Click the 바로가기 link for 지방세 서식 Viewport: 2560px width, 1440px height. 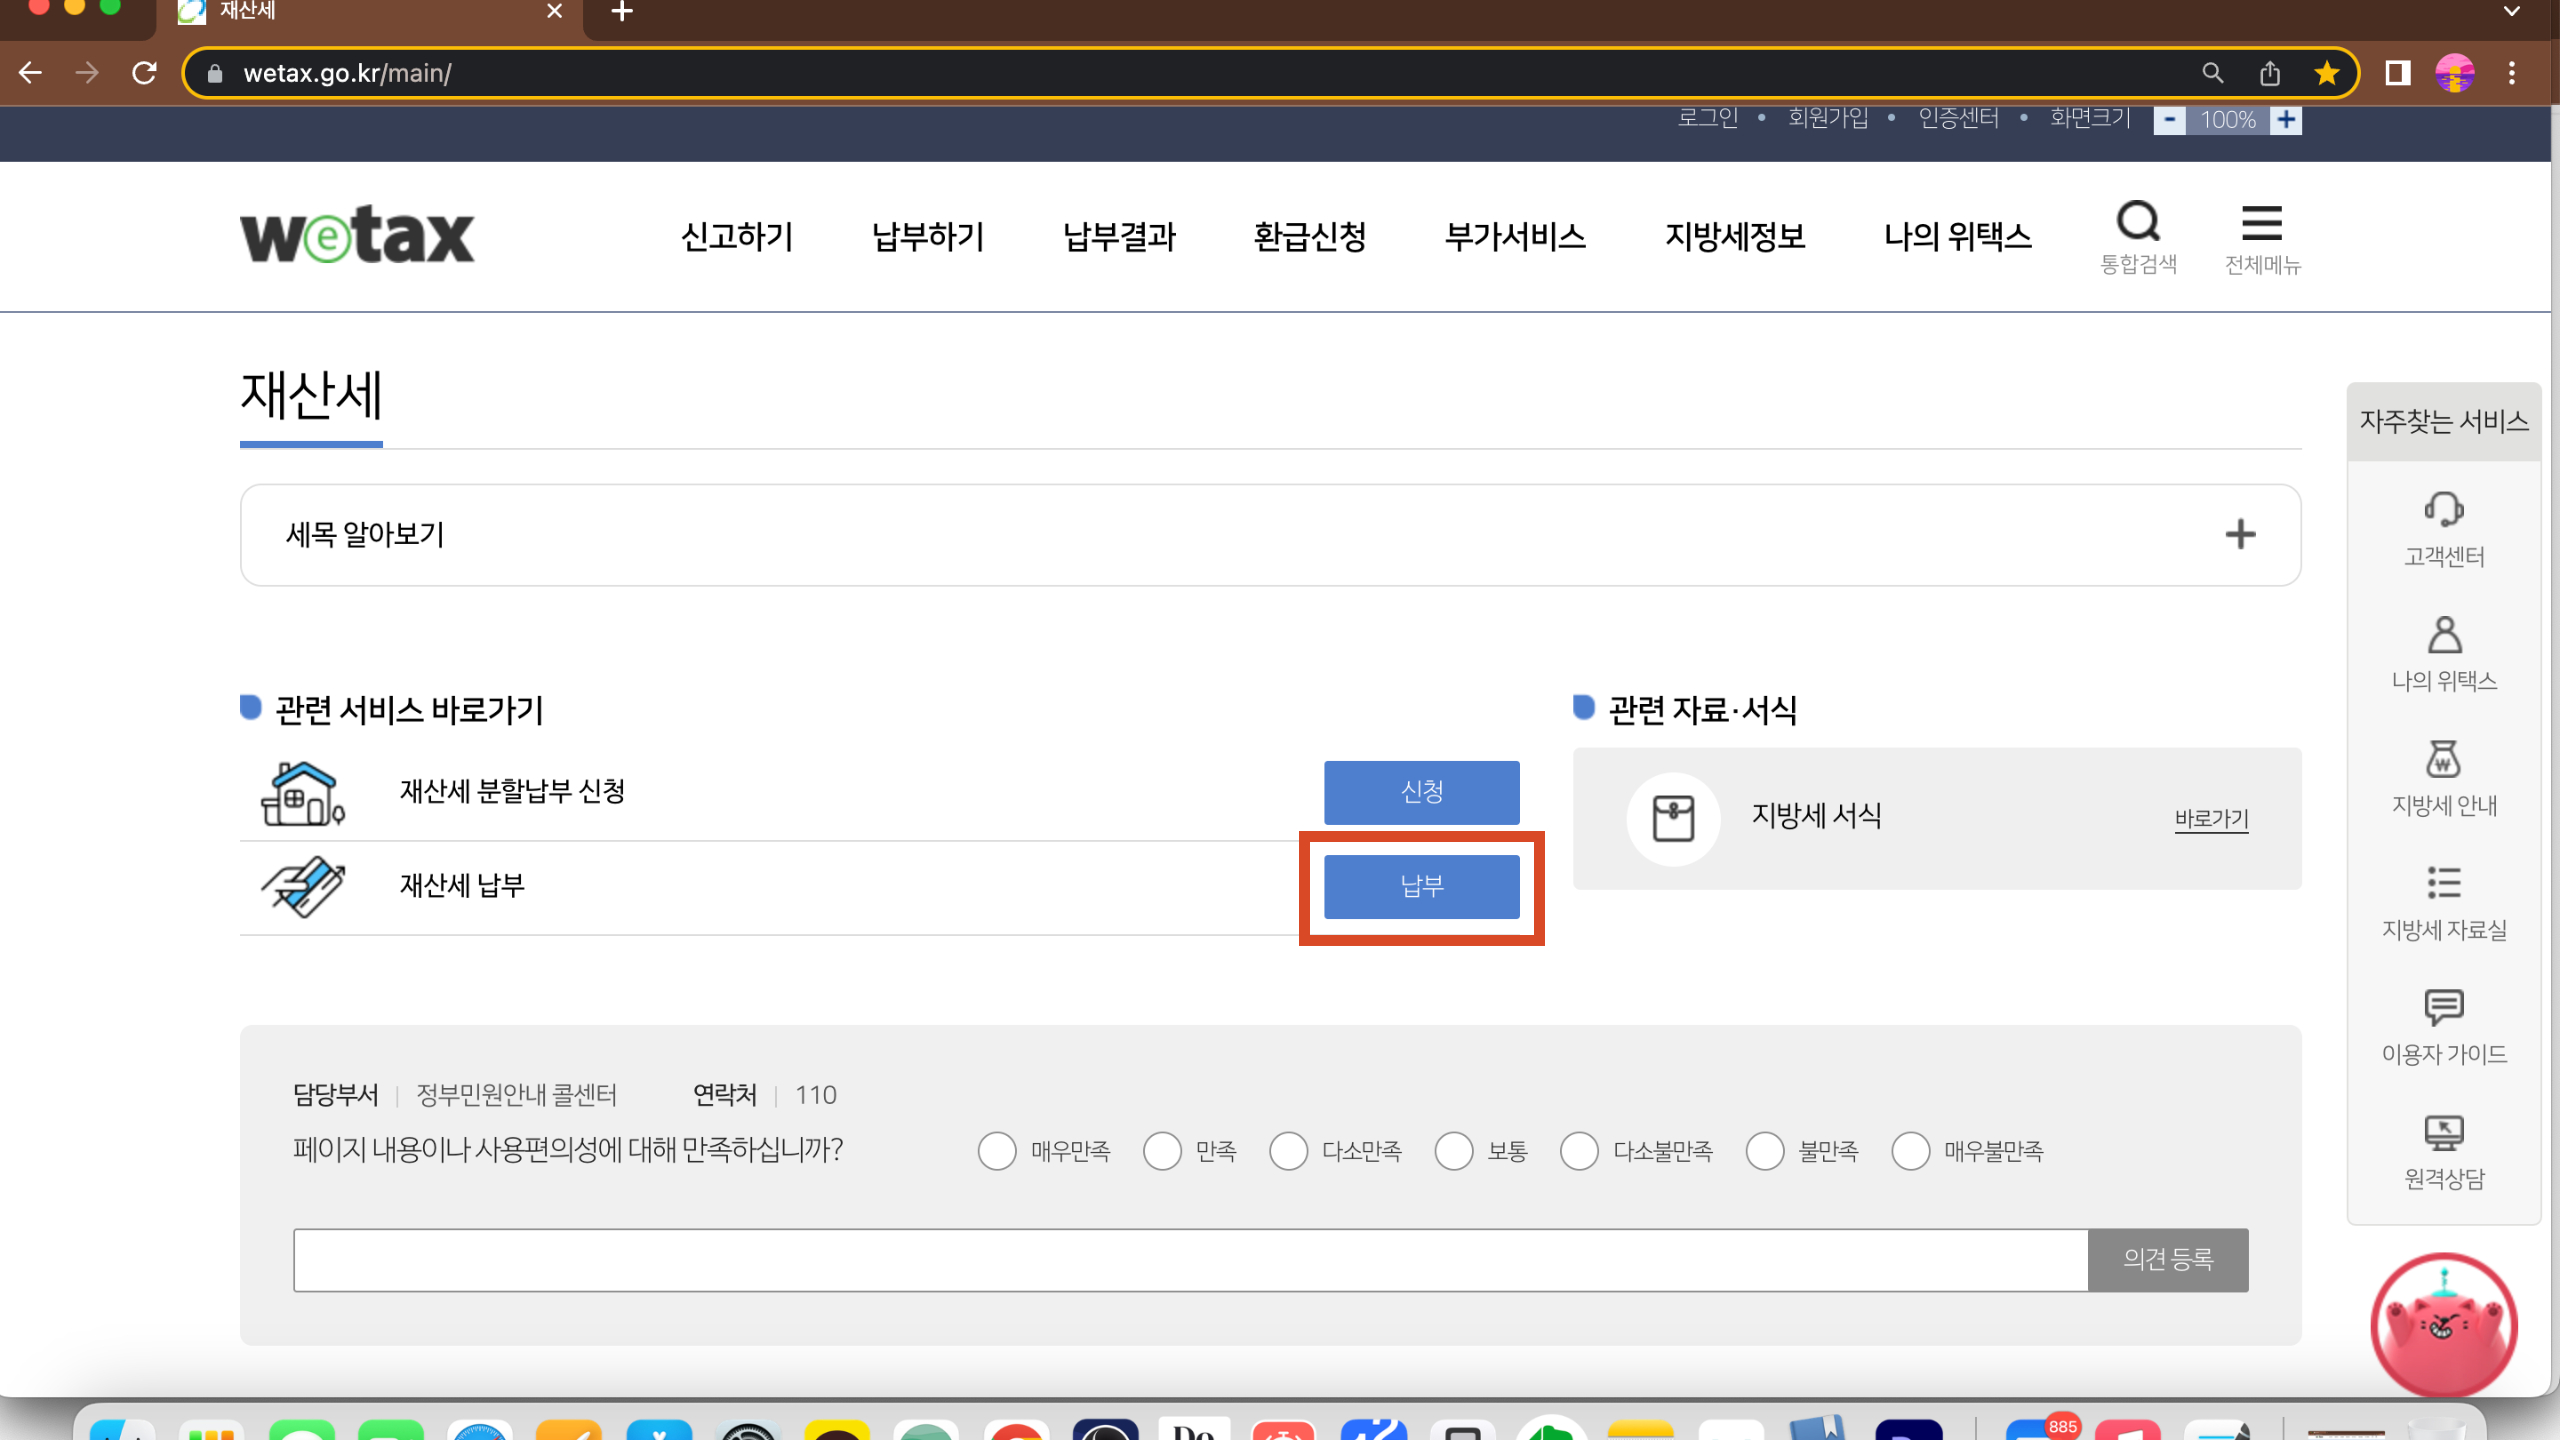pyautogui.click(x=2211, y=819)
